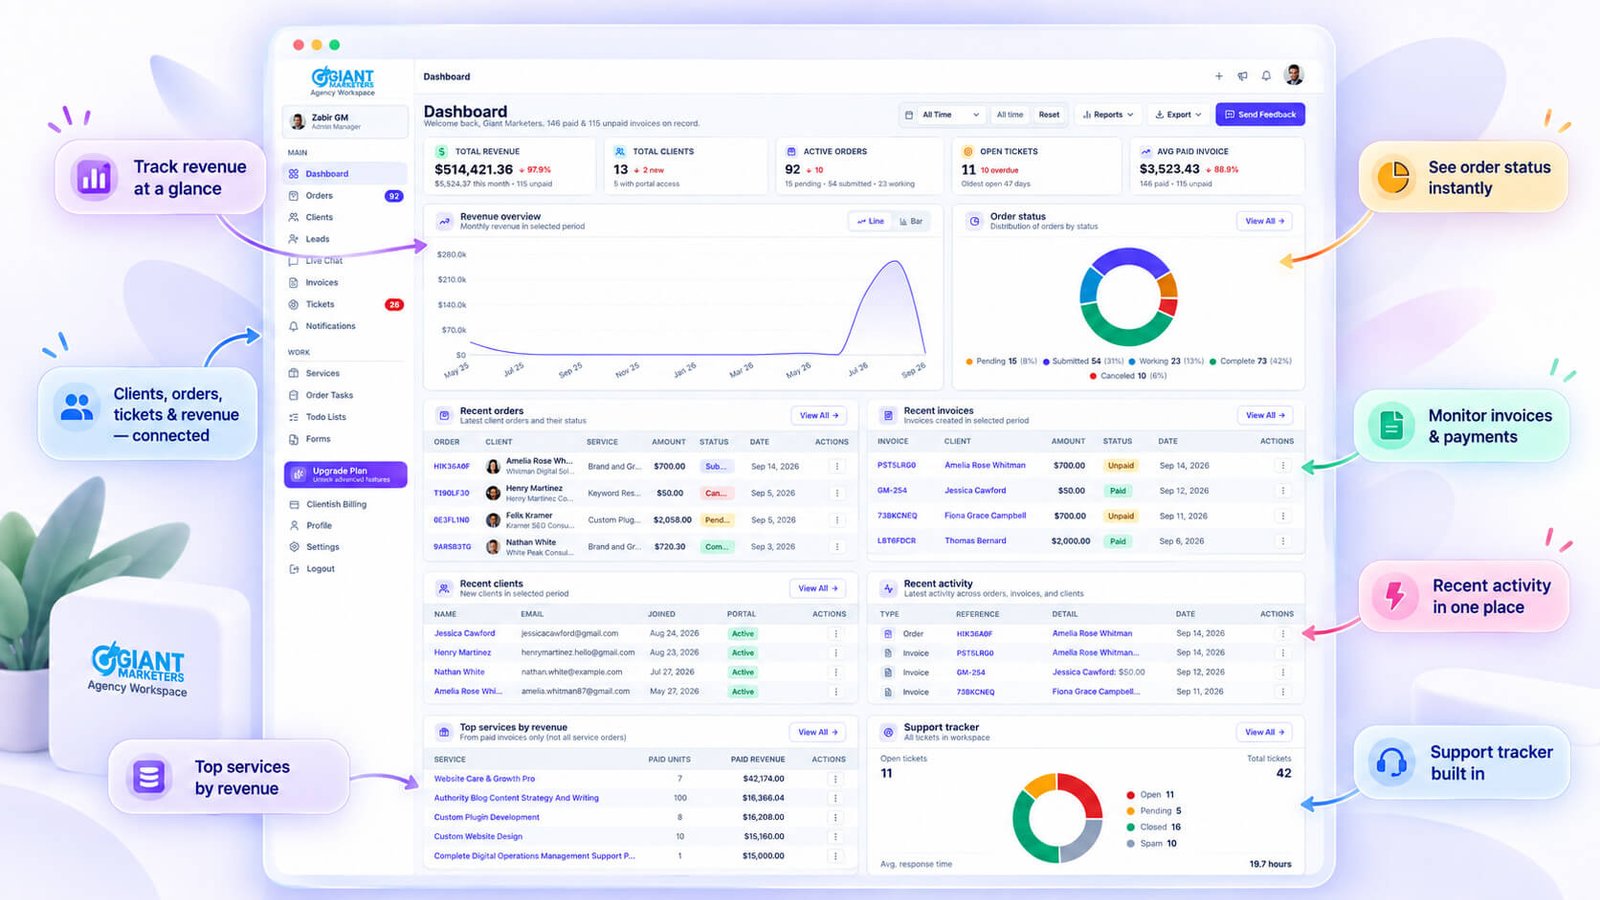Switch revenue chart to Bar view

911,221
